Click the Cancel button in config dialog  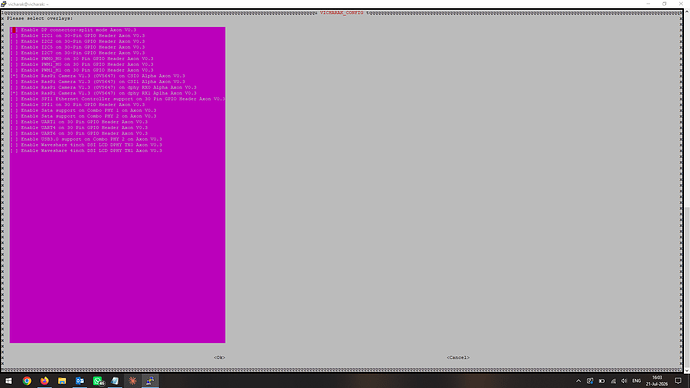pos(458,358)
